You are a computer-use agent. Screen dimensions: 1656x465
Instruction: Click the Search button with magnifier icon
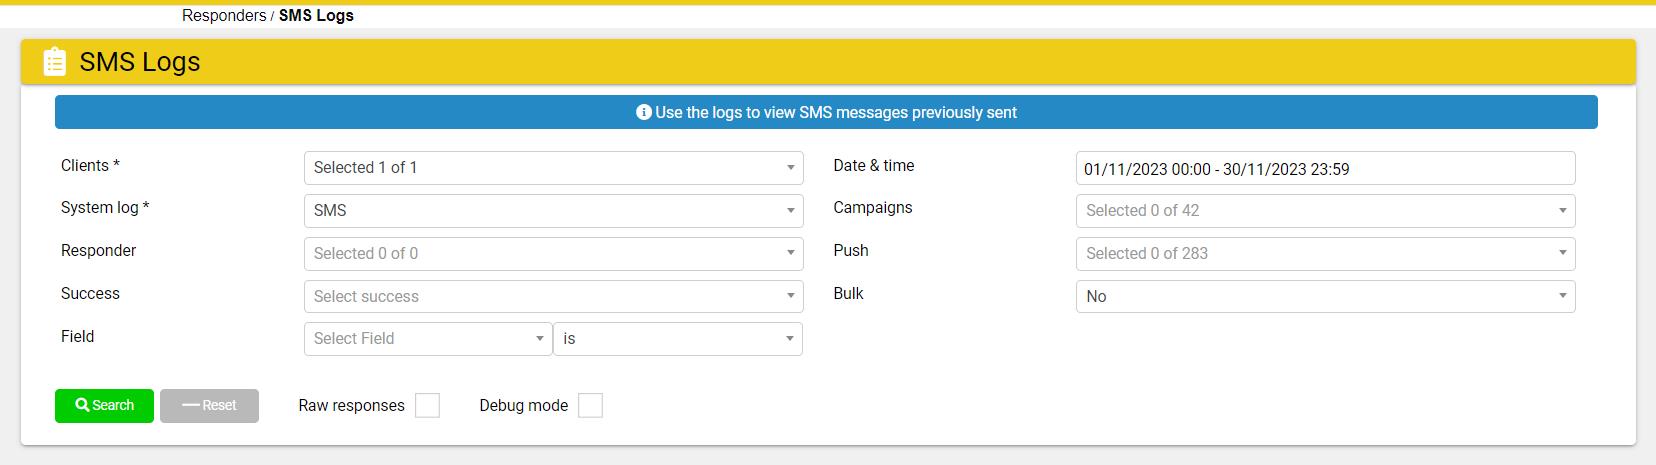coord(104,405)
